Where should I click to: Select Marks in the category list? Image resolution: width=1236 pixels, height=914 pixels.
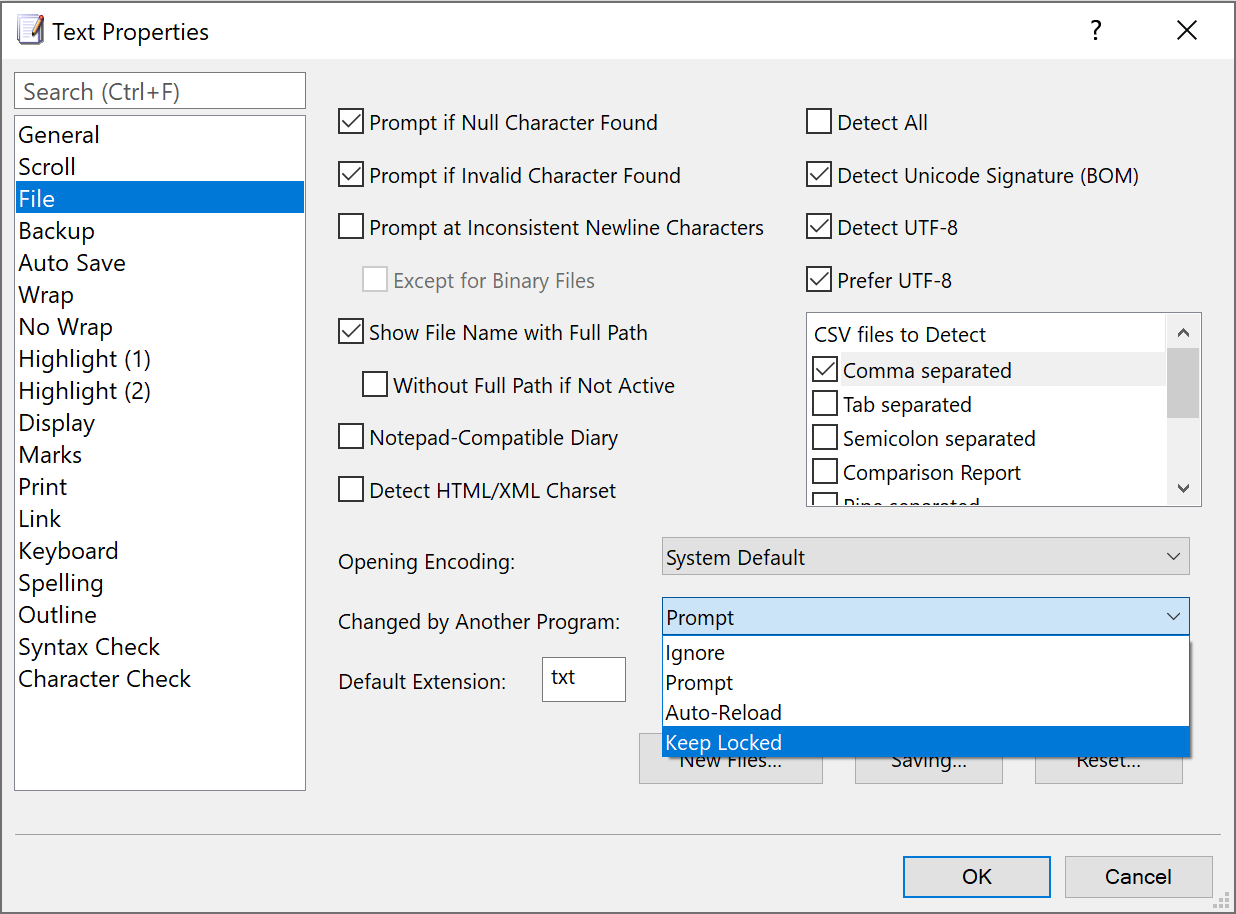tap(160, 455)
